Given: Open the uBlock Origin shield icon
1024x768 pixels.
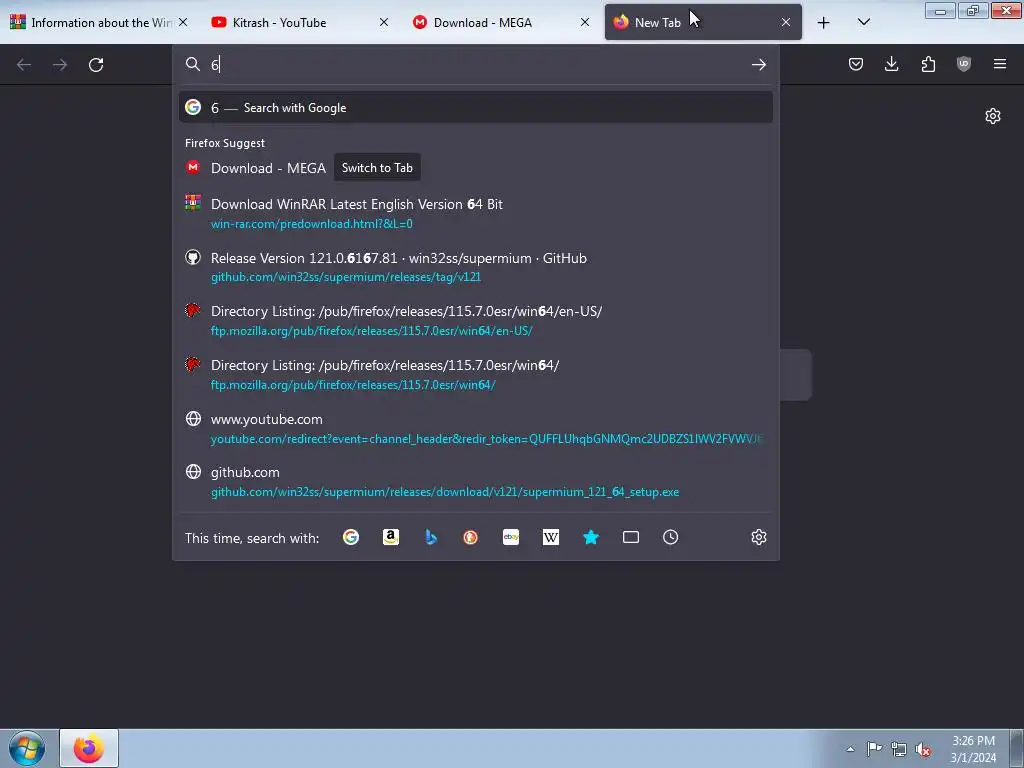Looking at the screenshot, I should [963, 64].
